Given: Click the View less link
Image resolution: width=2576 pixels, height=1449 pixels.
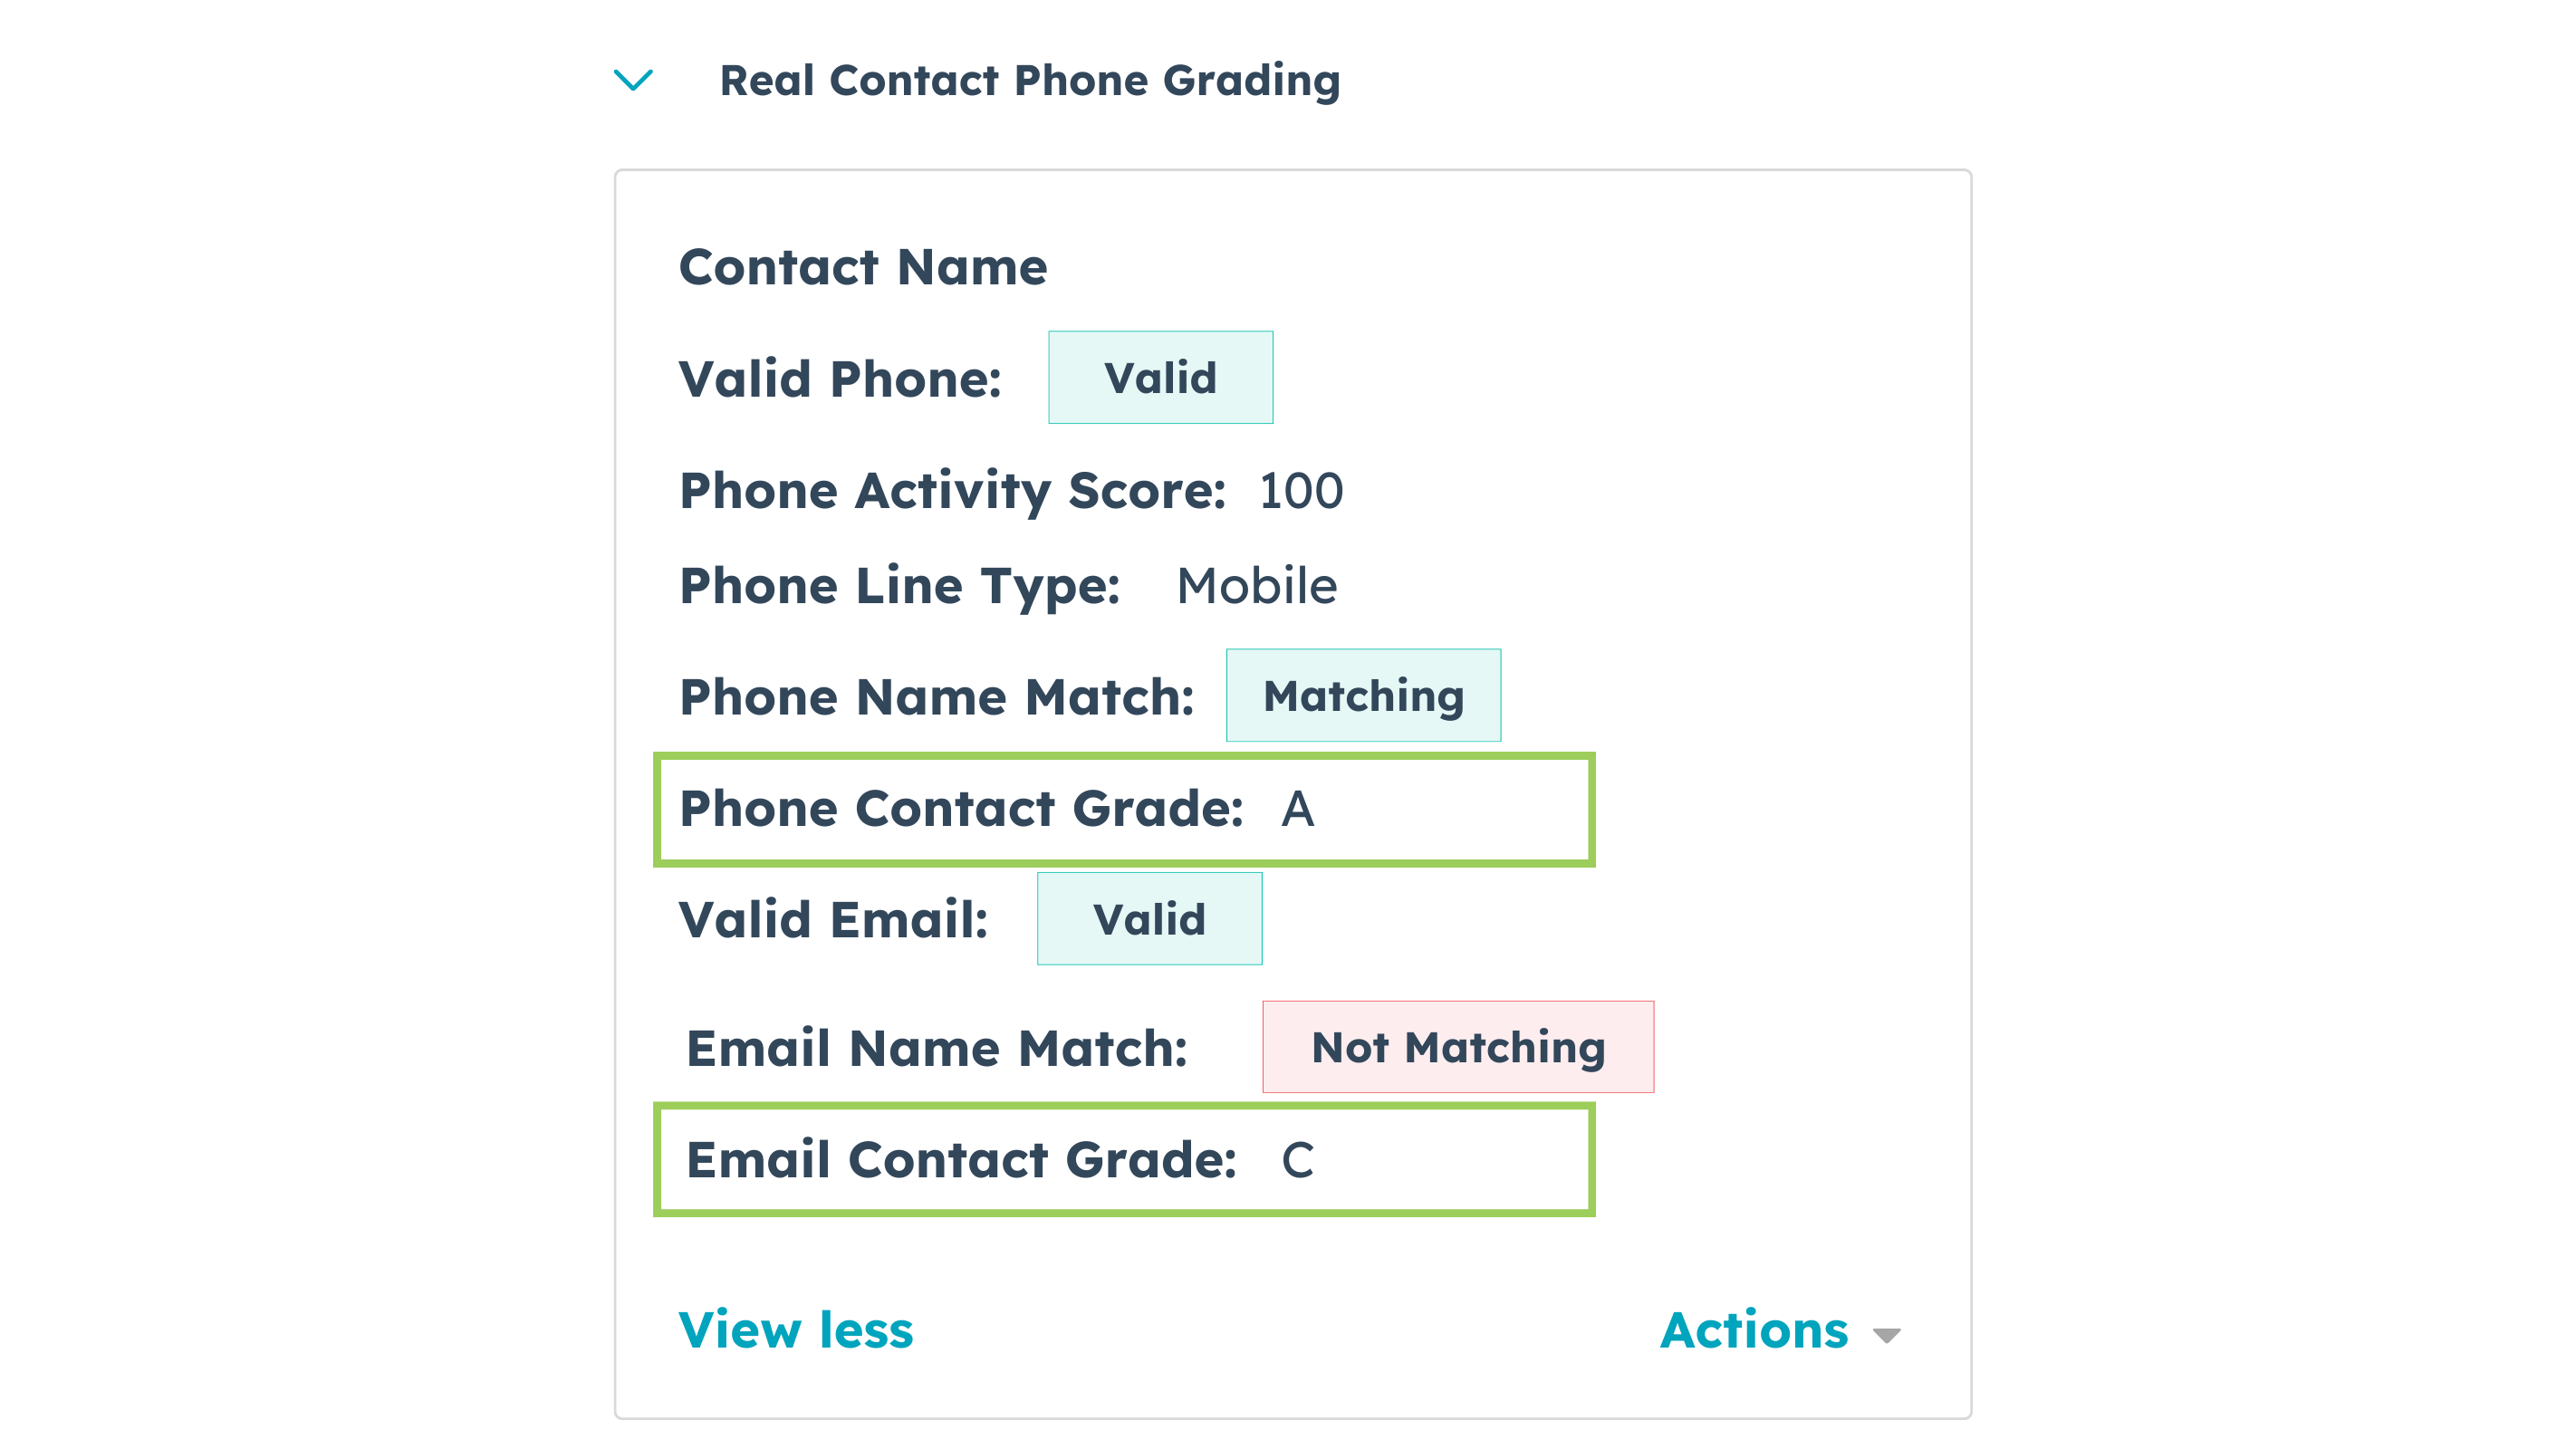Looking at the screenshot, I should (795, 1330).
